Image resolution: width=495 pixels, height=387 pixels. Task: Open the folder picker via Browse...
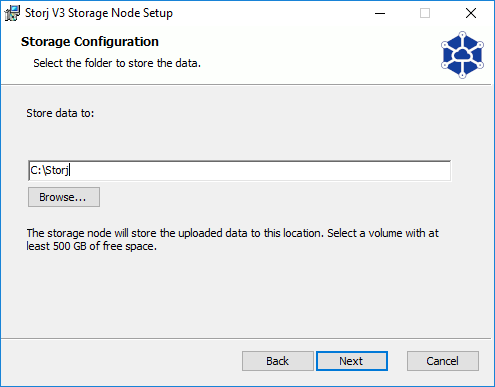click(x=64, y=197)
